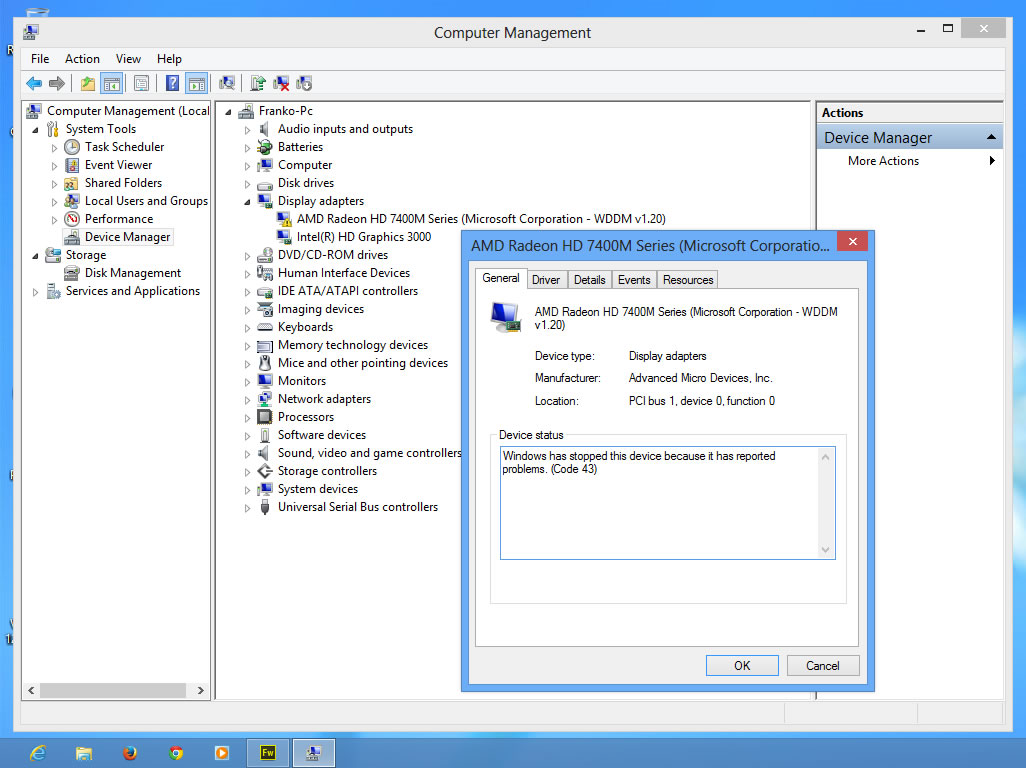Select the General tab in the properties dialog
The image size is (1026, 768).
click(501, 278)
